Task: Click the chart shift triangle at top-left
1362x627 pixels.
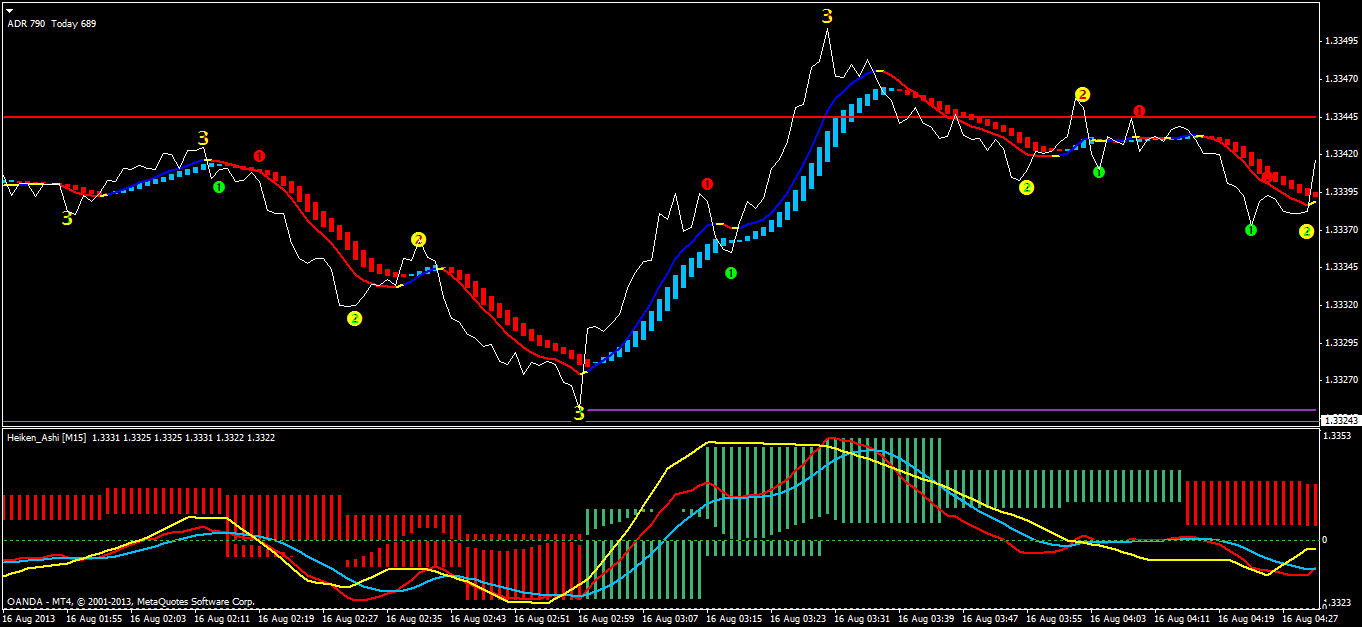Action: click(x=9, y=9)
